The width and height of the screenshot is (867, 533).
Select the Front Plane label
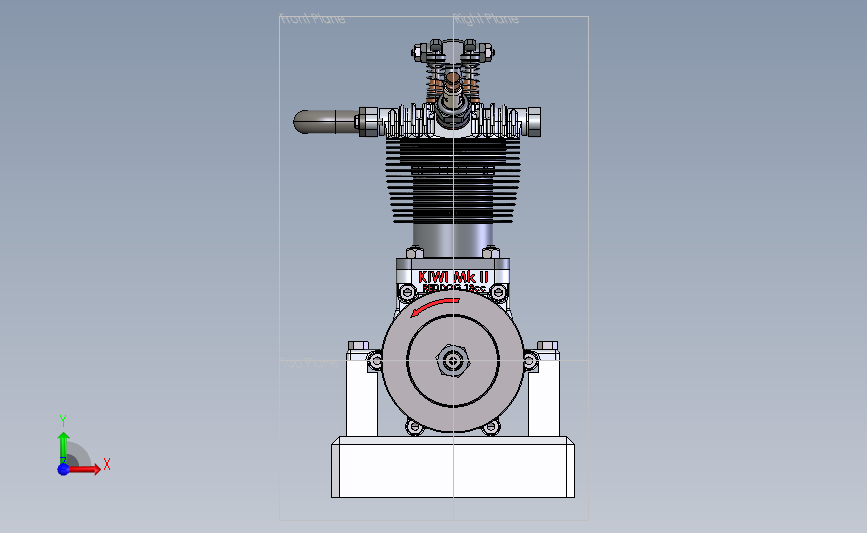(313, 19)
